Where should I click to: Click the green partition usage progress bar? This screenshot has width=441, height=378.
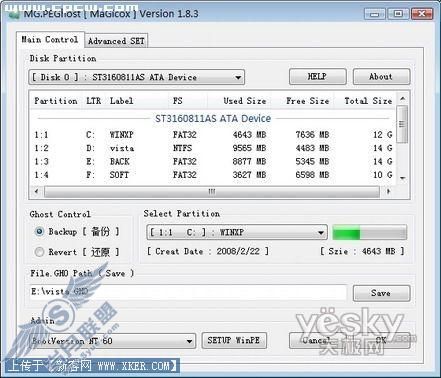370,233
